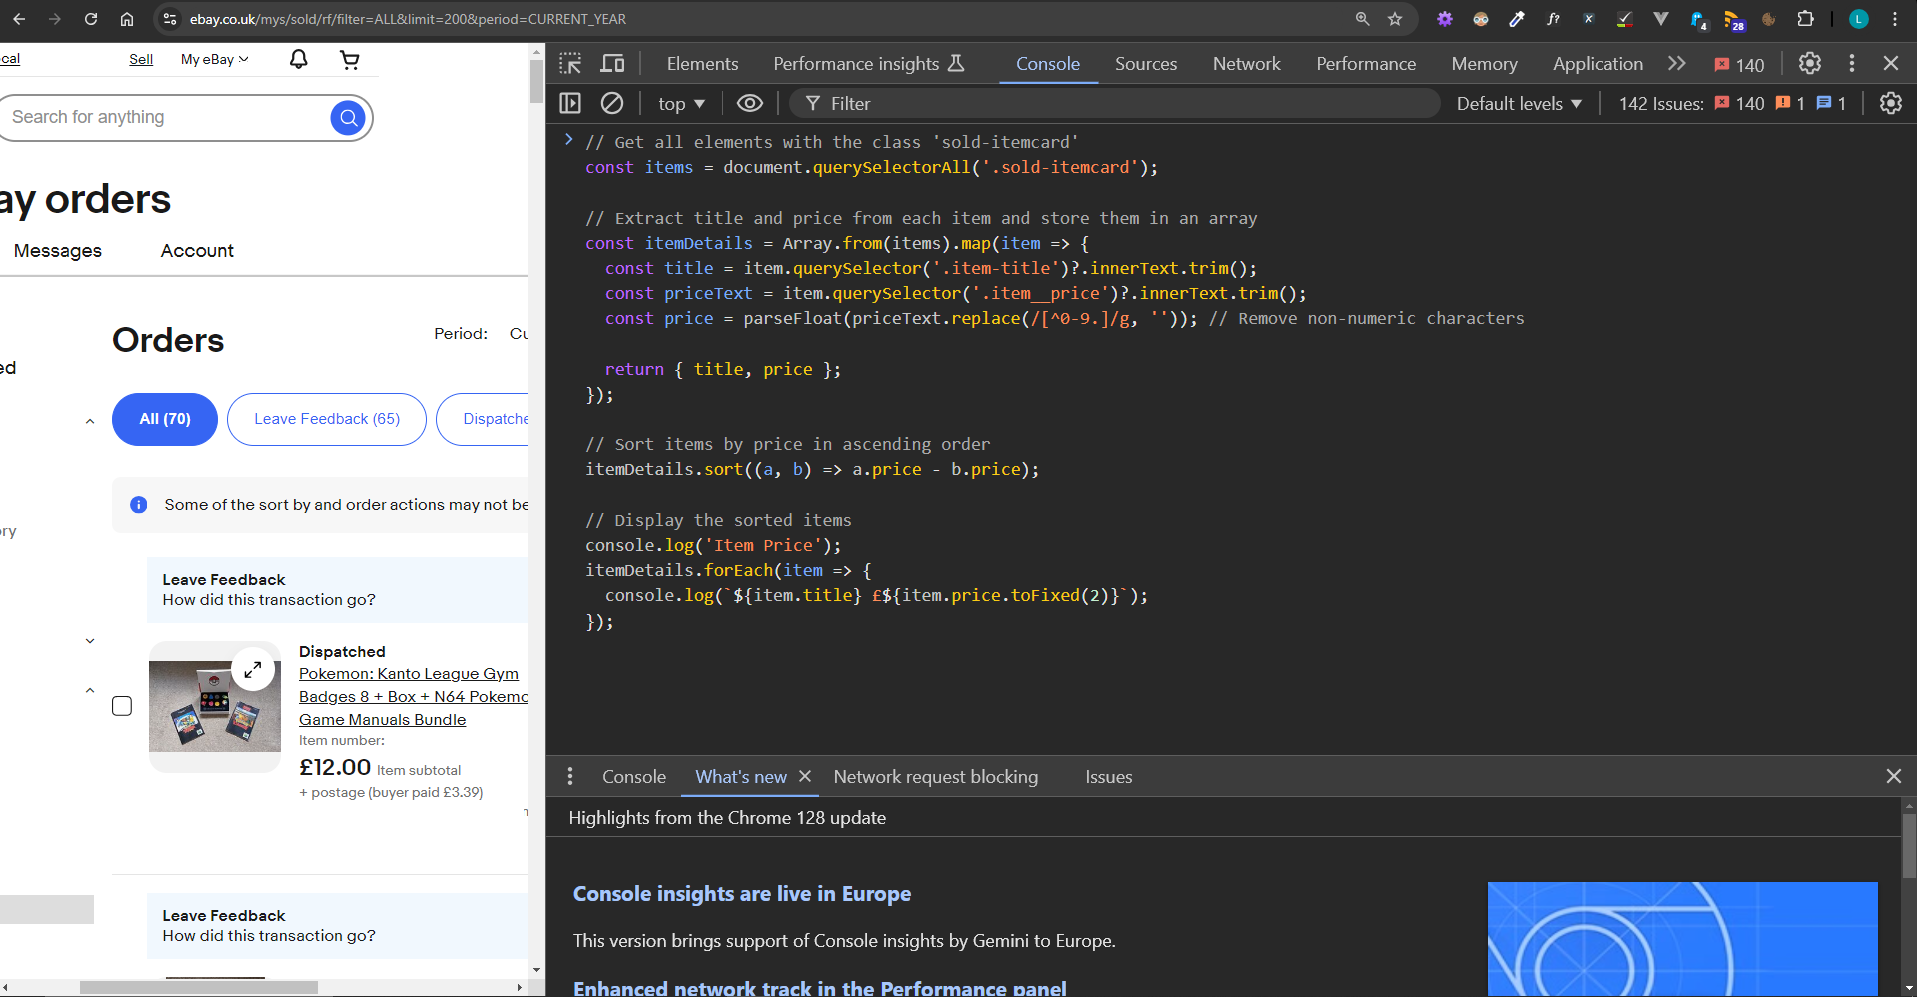Open the Memory tab
This screenshot has width=1917, height=997.
click(1484, 64)
